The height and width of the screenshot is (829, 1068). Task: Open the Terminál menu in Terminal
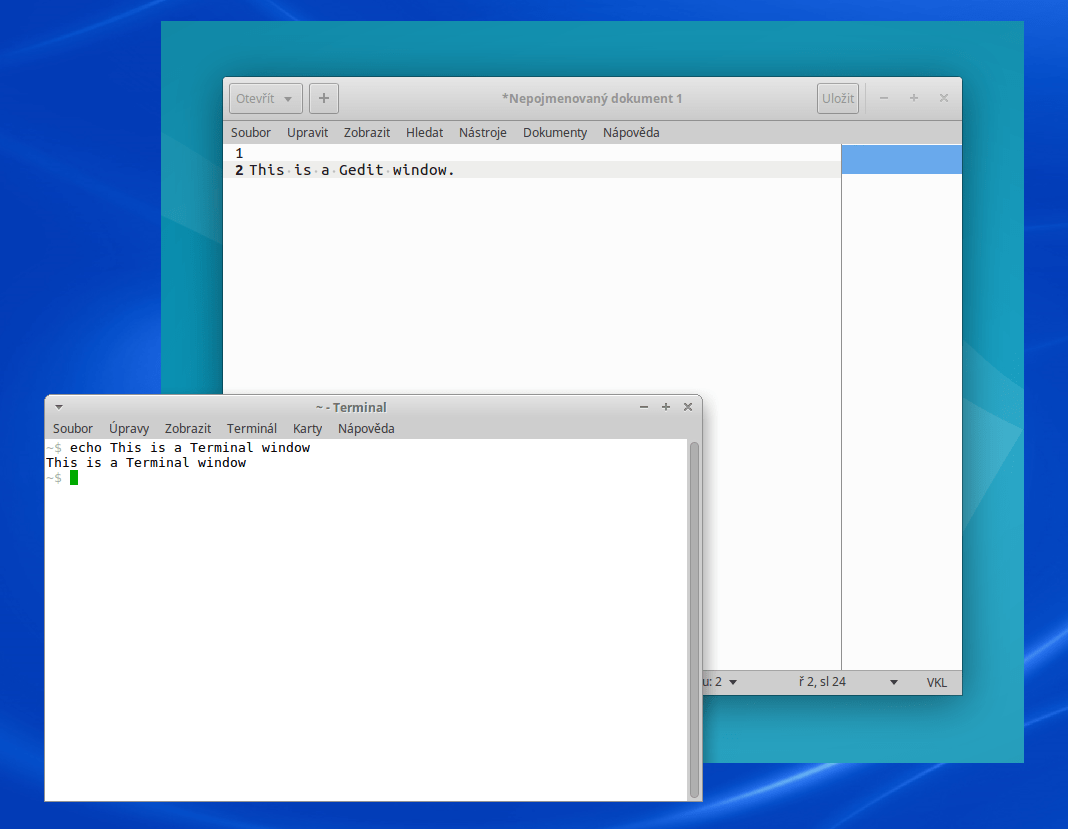(251, 428)
